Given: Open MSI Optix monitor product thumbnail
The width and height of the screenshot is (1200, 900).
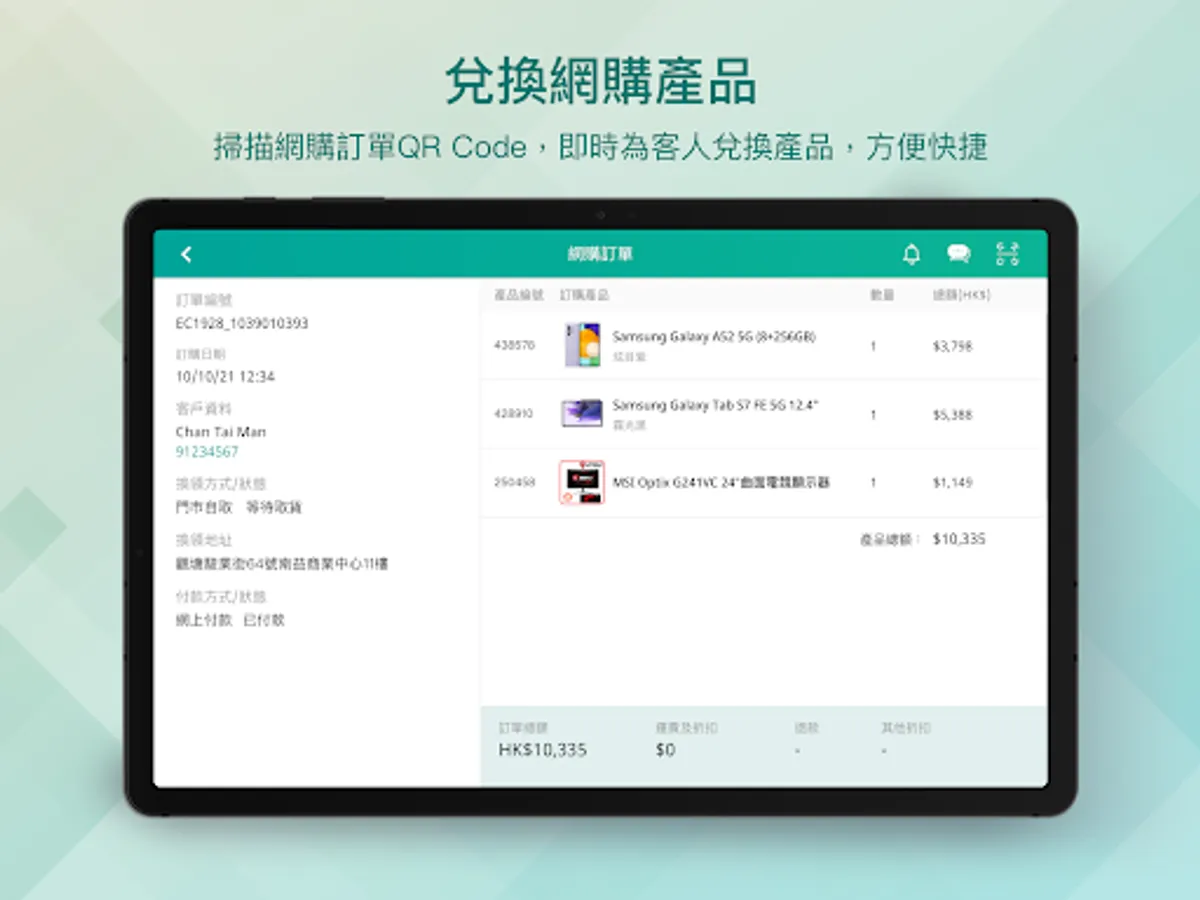Looking at the screenshot, I should [x=582, y=482].
